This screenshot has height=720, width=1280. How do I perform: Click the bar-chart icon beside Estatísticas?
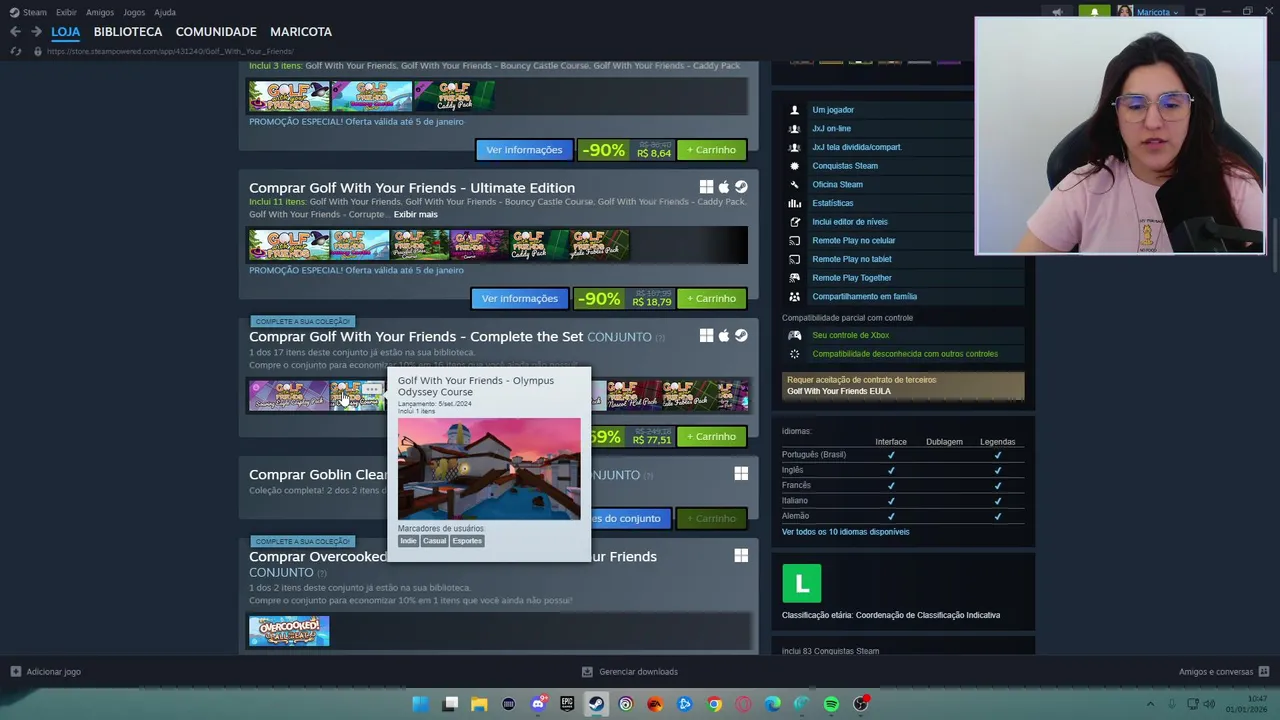[795, 203]
